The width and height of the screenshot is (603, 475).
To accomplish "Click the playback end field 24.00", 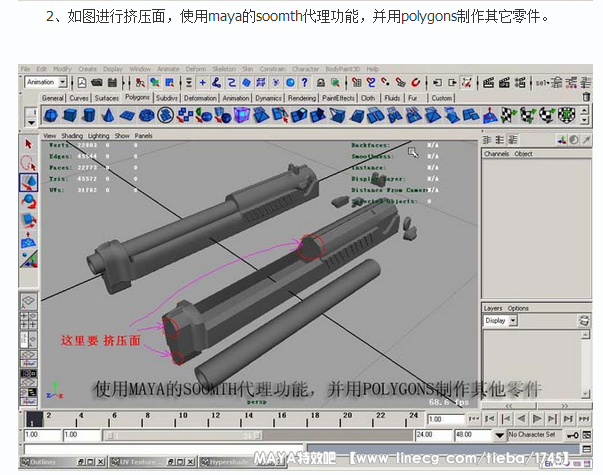I will (433, 435).
